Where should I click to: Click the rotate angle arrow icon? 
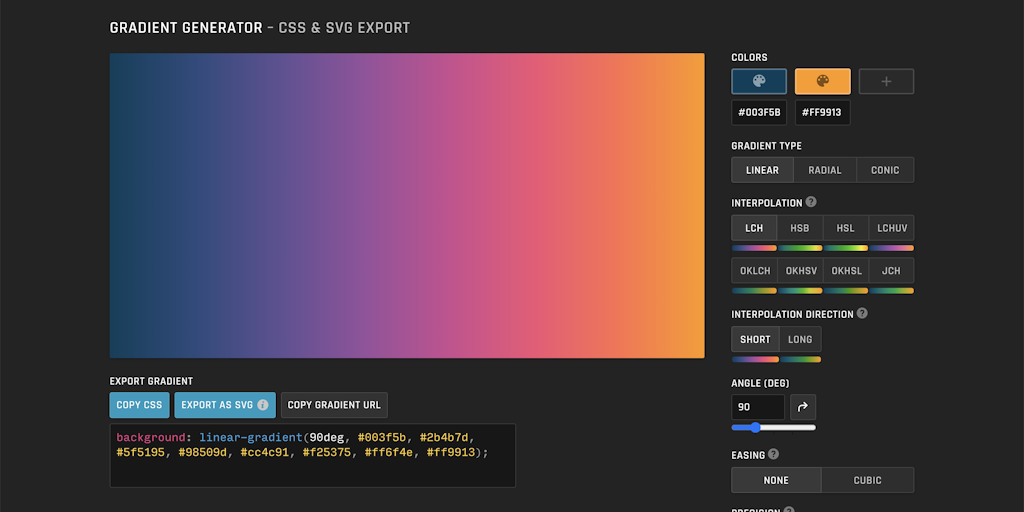click(803, 407)
